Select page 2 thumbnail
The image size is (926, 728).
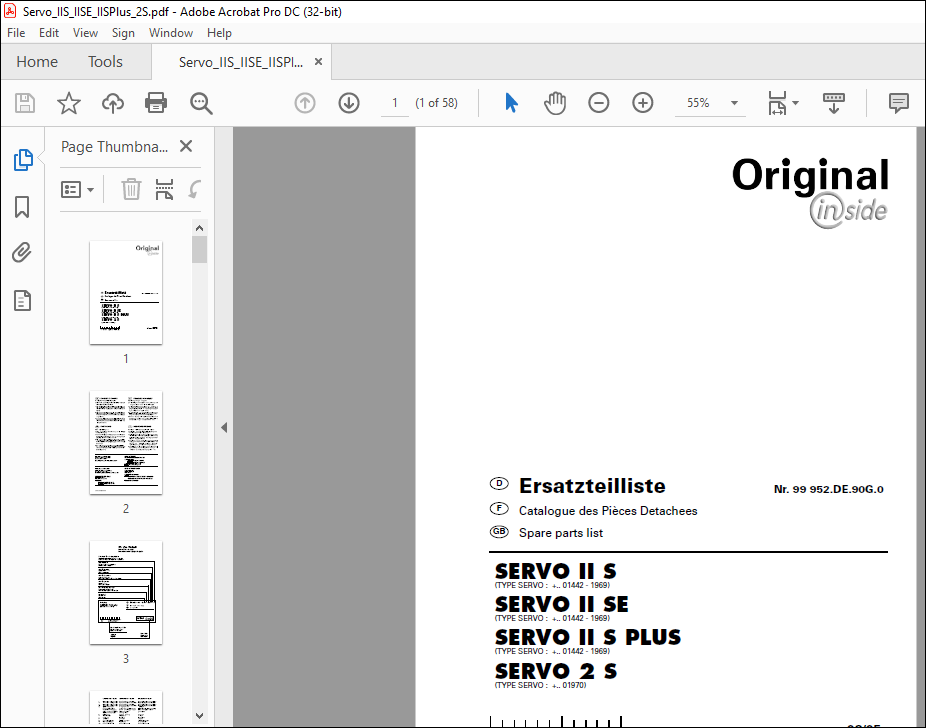[126, 443]
